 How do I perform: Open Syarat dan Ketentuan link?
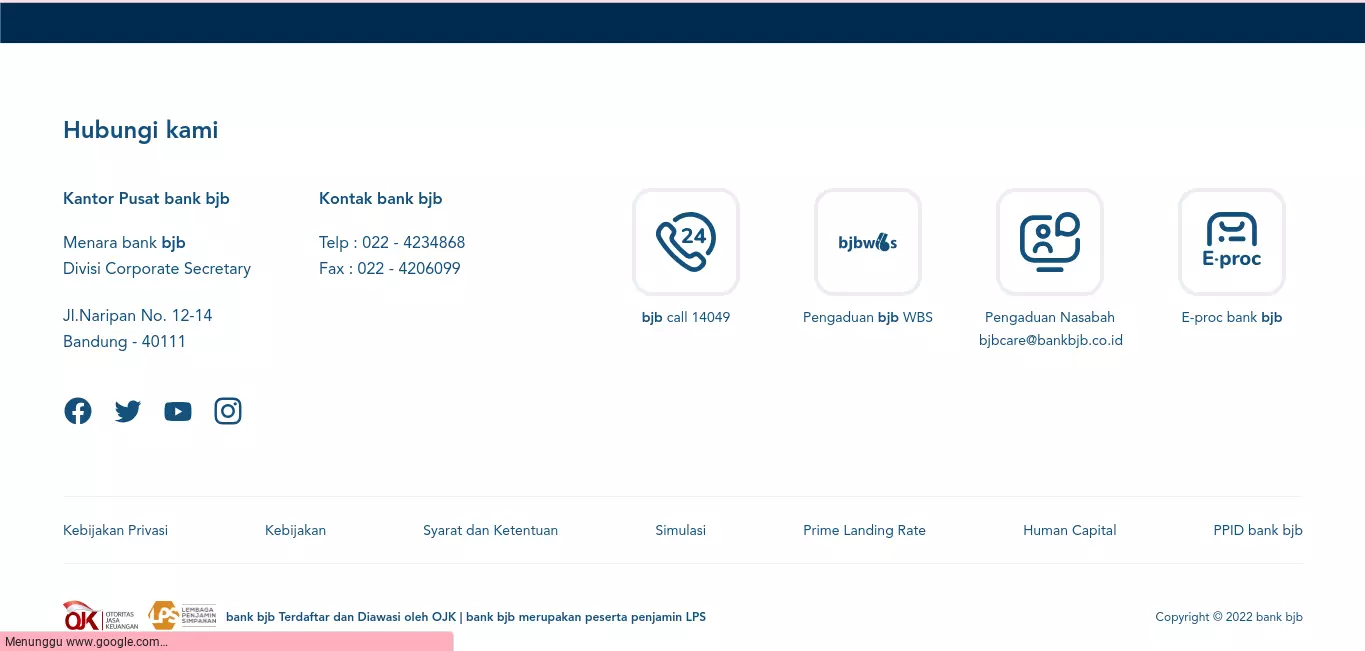(490, 530)
